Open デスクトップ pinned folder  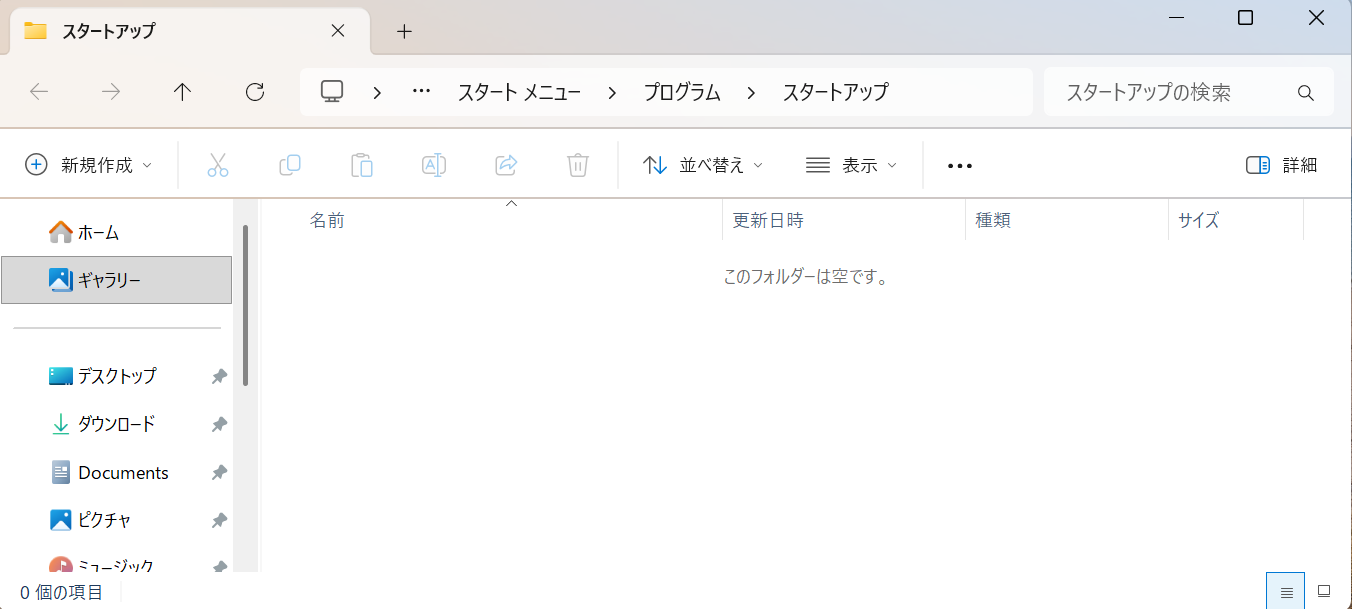[117, 376]
